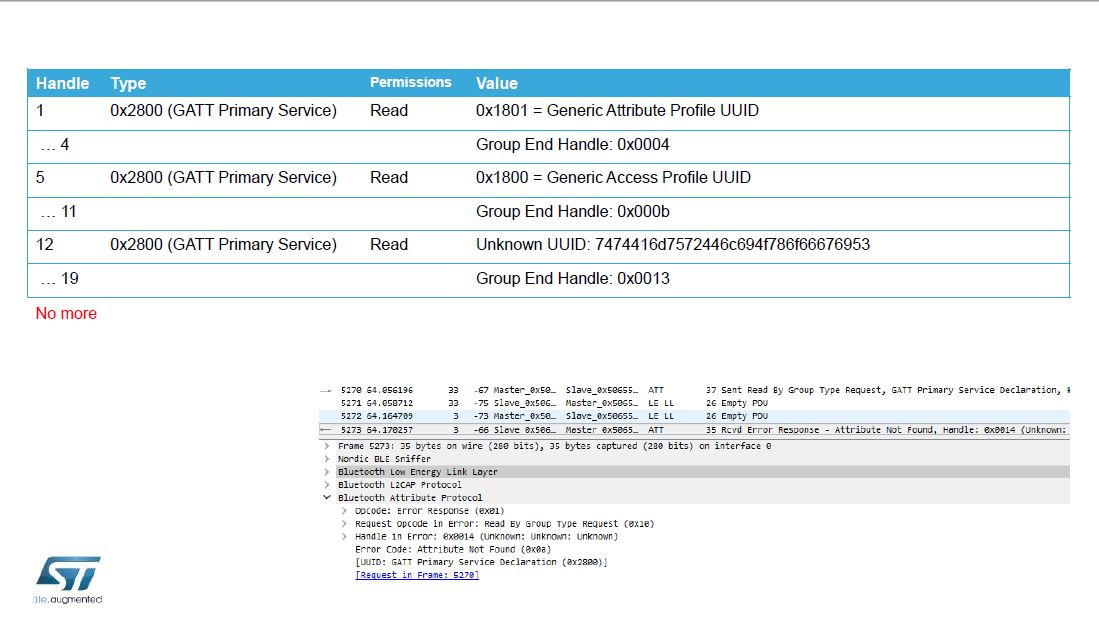The height and width of the screenshot is (620, 1099).
Task: Click the Unknown UUID value cell
Action: point(673,244)
